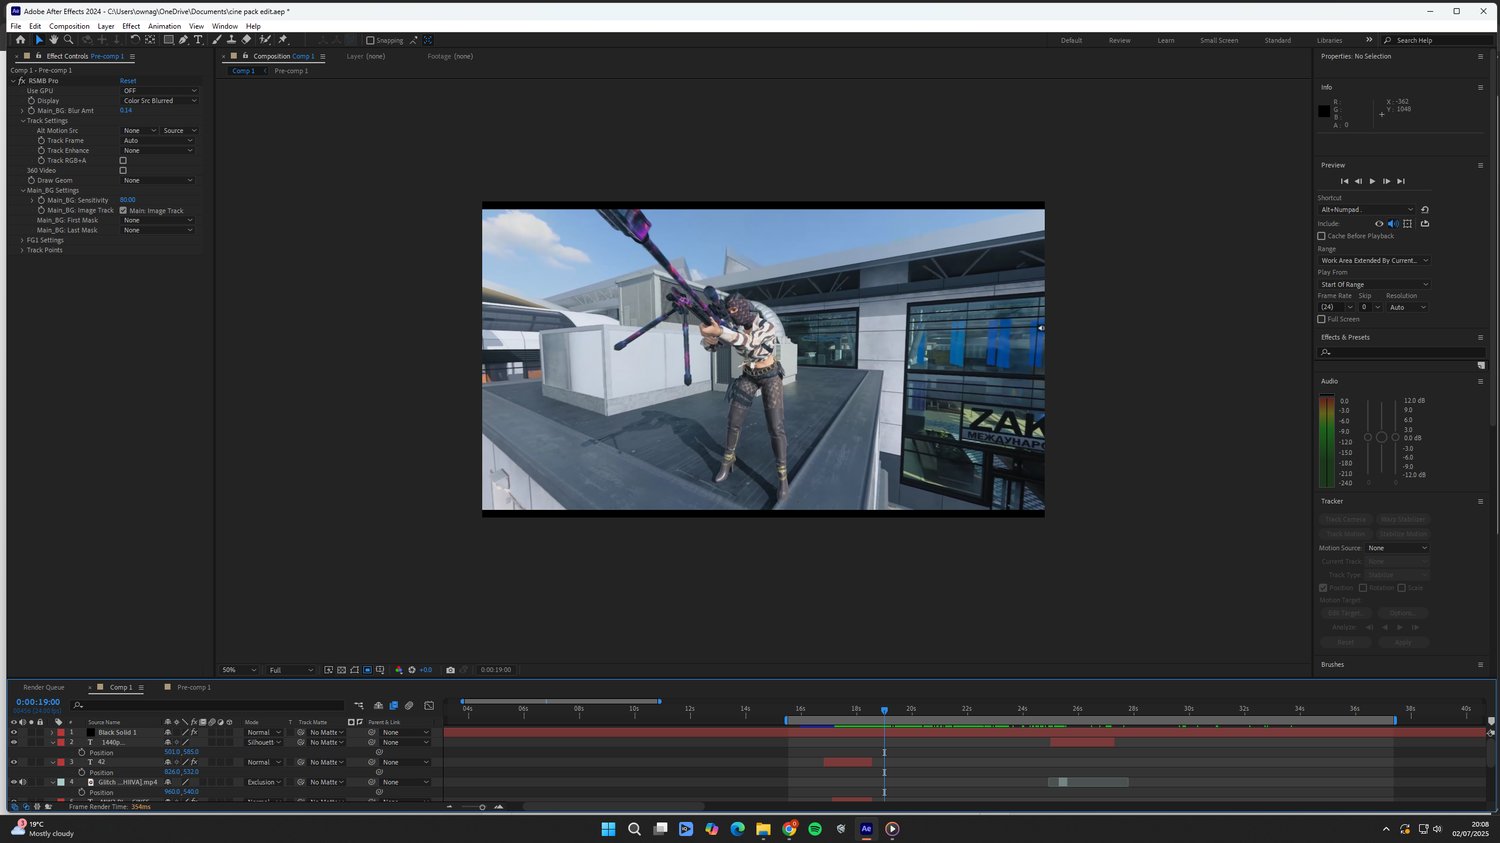
Task: Take a snapshot with camera icon
Action: [x=450, y=670]
